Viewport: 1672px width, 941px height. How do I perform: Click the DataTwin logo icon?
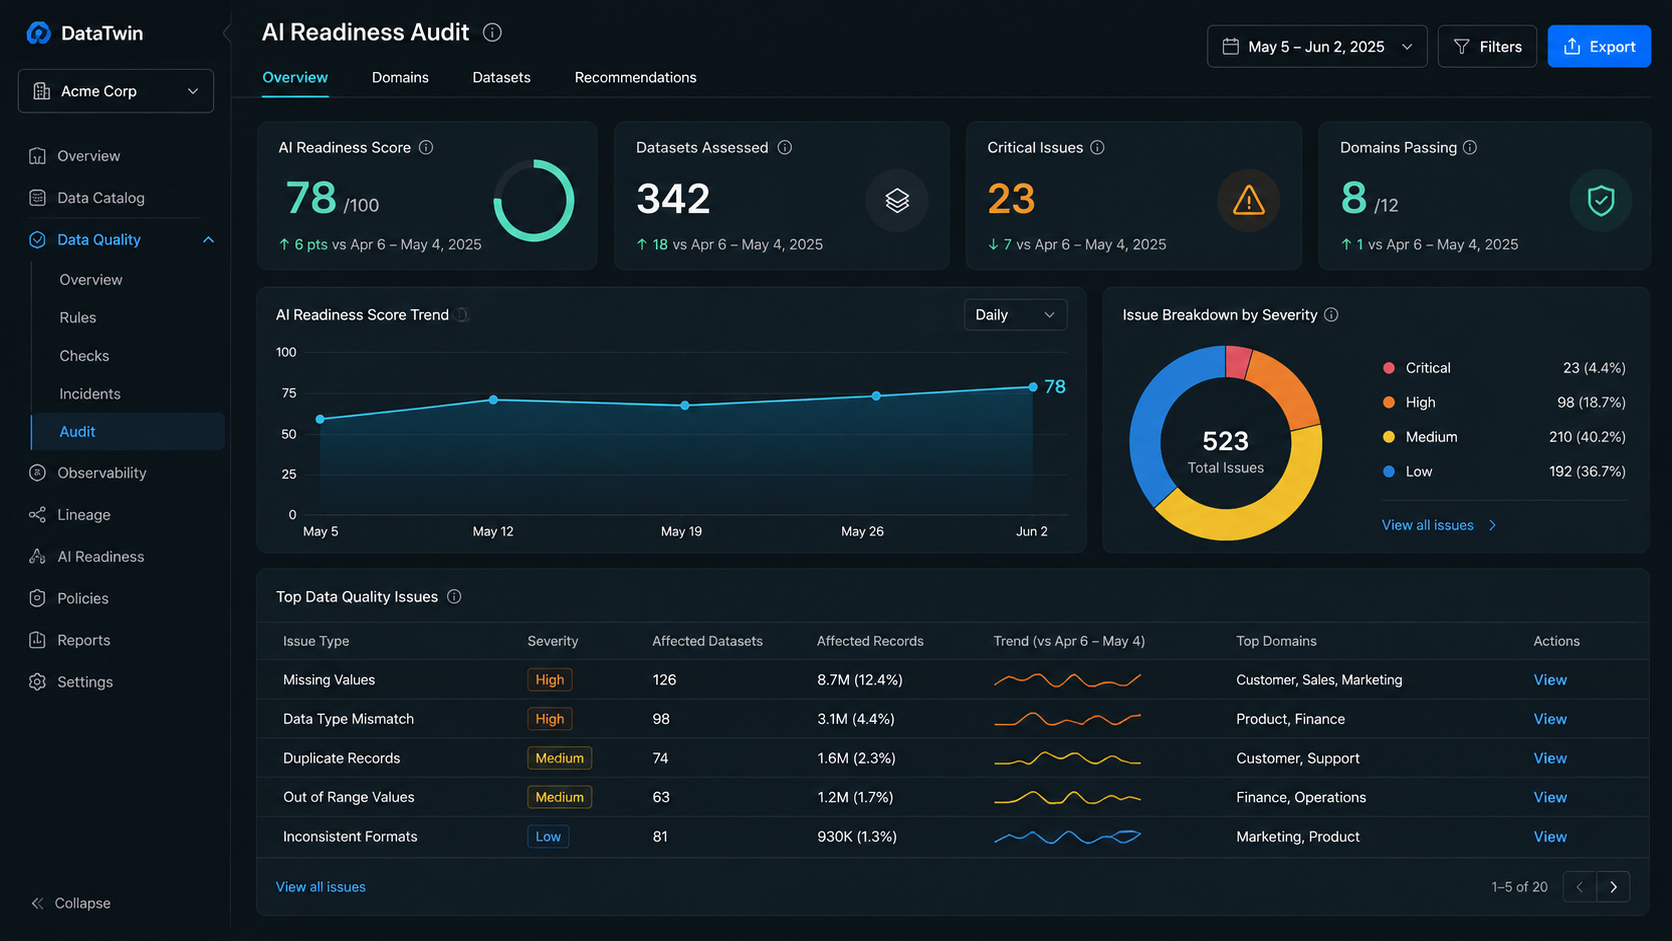click(39, 33)
